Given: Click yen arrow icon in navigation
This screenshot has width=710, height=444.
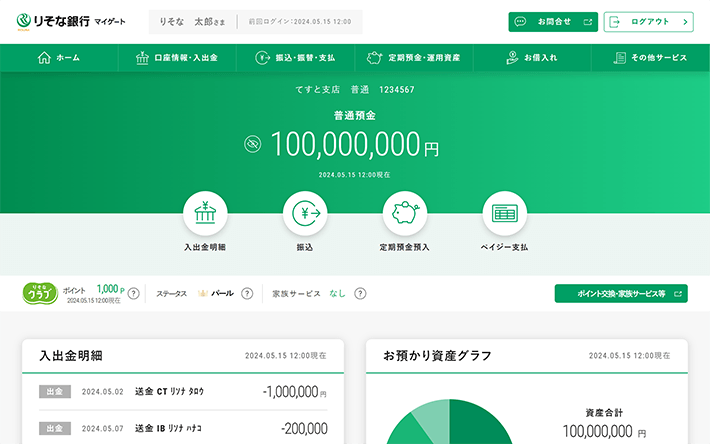Looking at the screenshot, I should pos(263,57).
